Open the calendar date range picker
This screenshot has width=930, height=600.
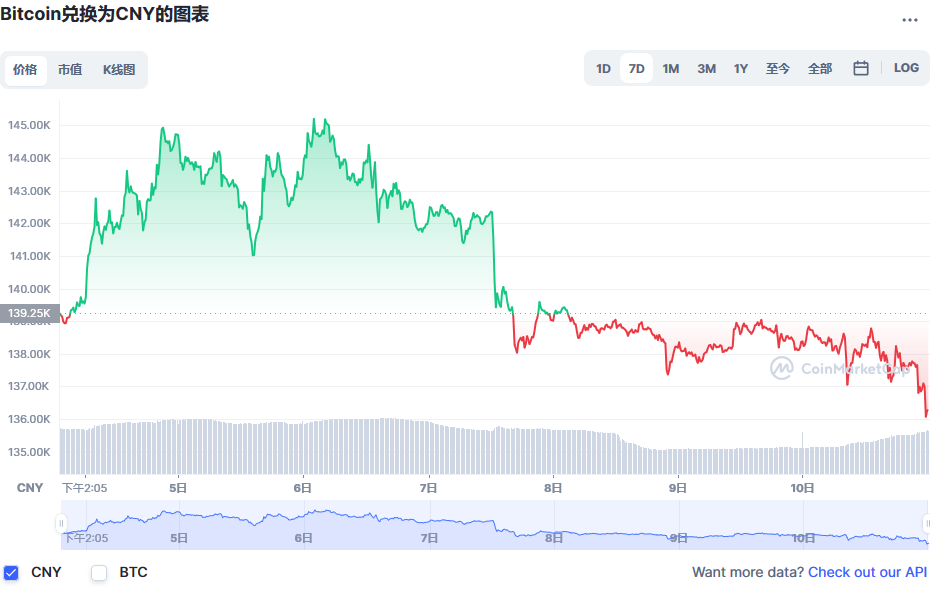click(x=861, y=68)
